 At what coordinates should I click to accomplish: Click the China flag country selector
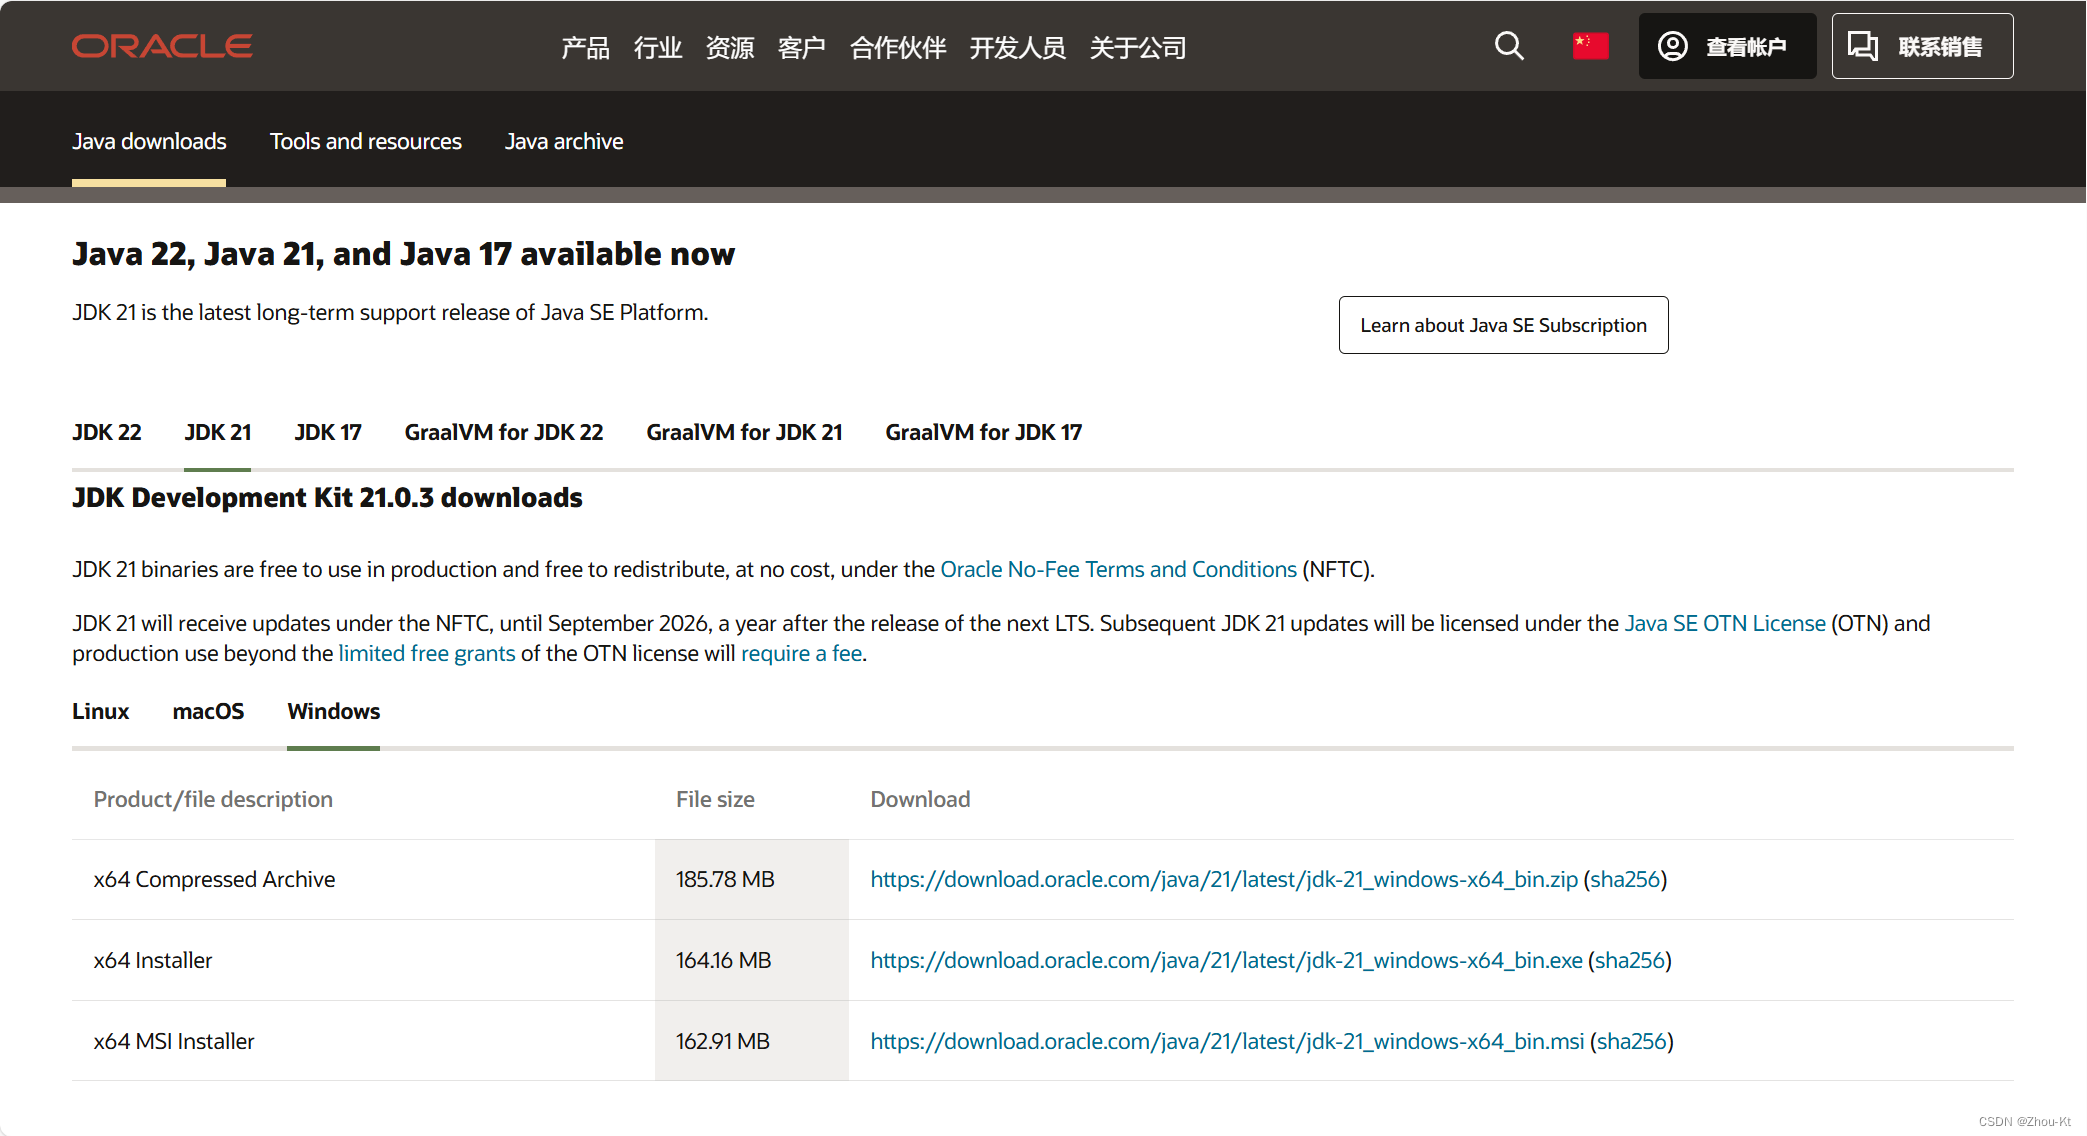coord(1590,46)
